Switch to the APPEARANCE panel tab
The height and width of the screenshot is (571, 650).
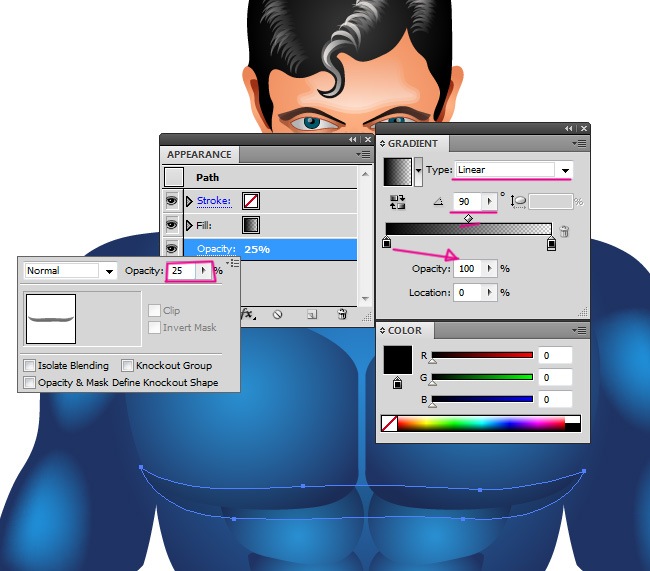coord(199,155)
